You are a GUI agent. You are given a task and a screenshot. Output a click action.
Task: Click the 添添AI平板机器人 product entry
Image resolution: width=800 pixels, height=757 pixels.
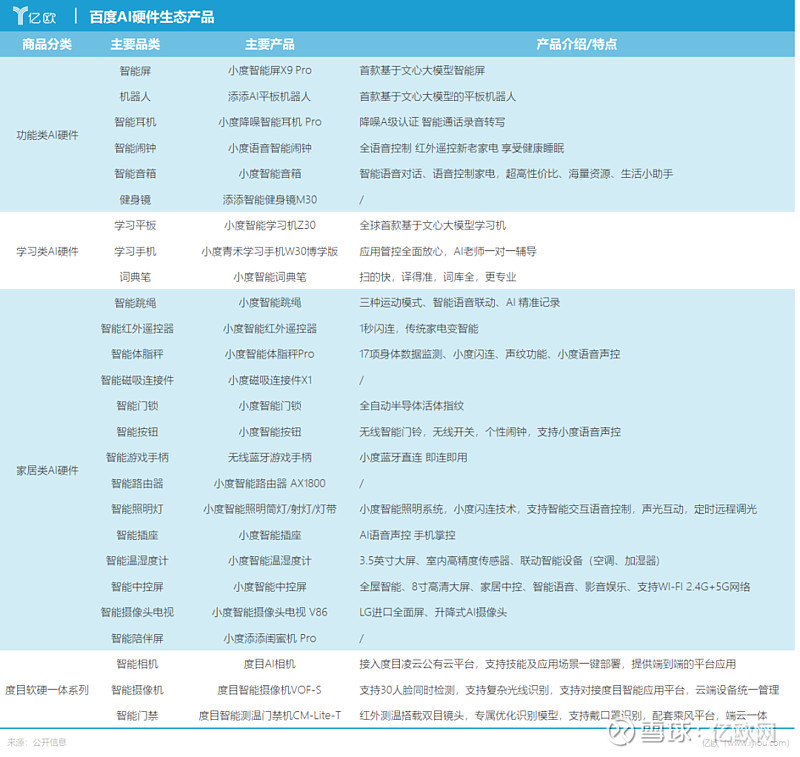pos(268,96)
